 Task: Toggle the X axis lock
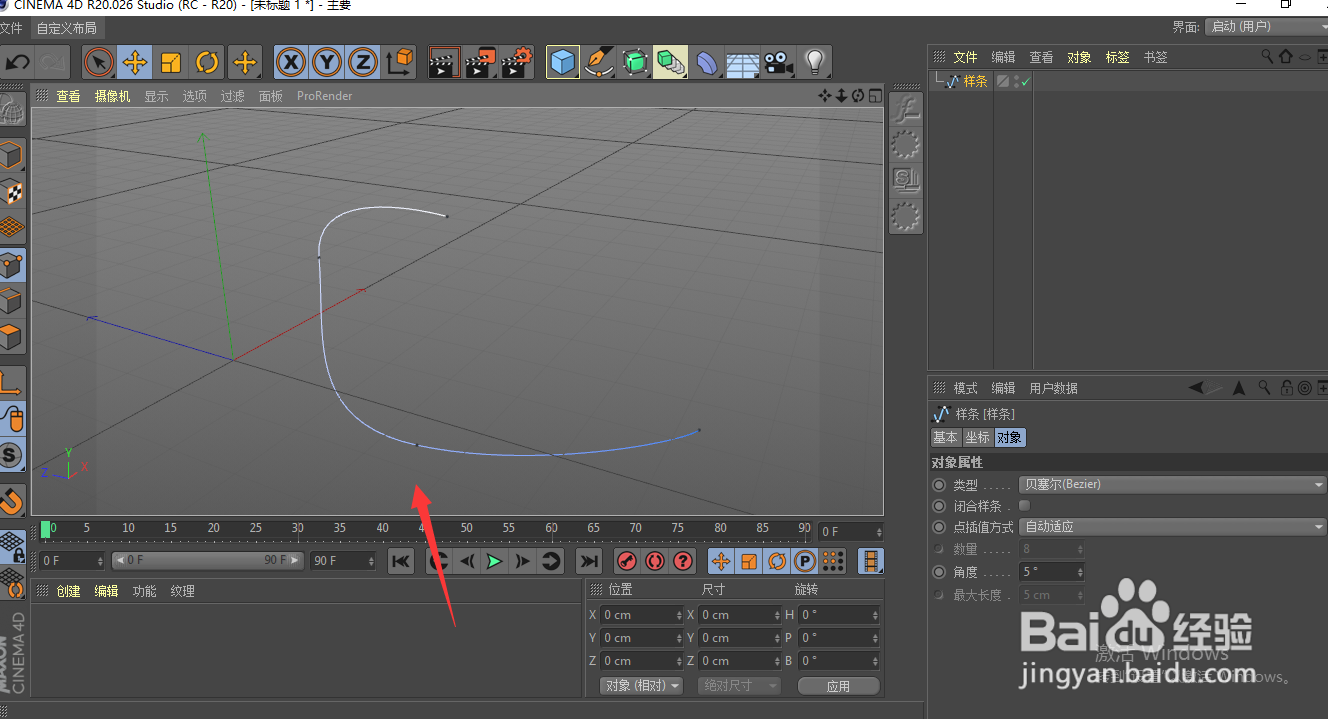coord(291,63)
